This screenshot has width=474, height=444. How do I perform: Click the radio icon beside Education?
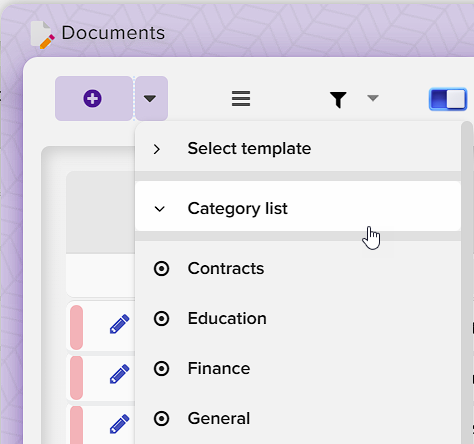coord(161,319)
